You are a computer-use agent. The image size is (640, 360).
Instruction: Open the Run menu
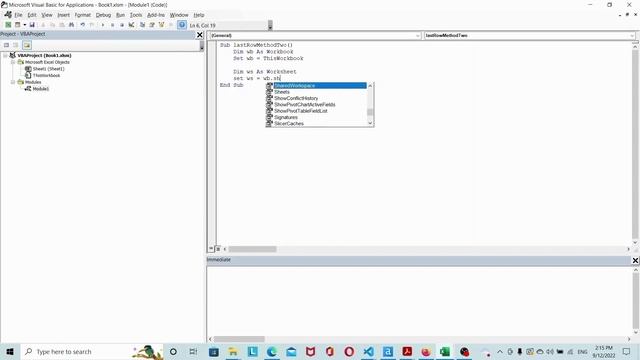tap(120, 15)
